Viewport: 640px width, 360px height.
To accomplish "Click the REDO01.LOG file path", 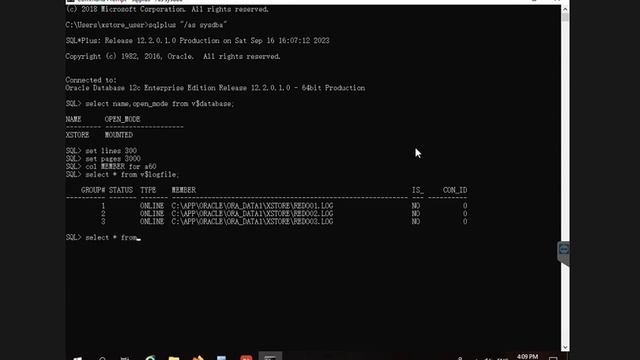I will pos(252,206).
